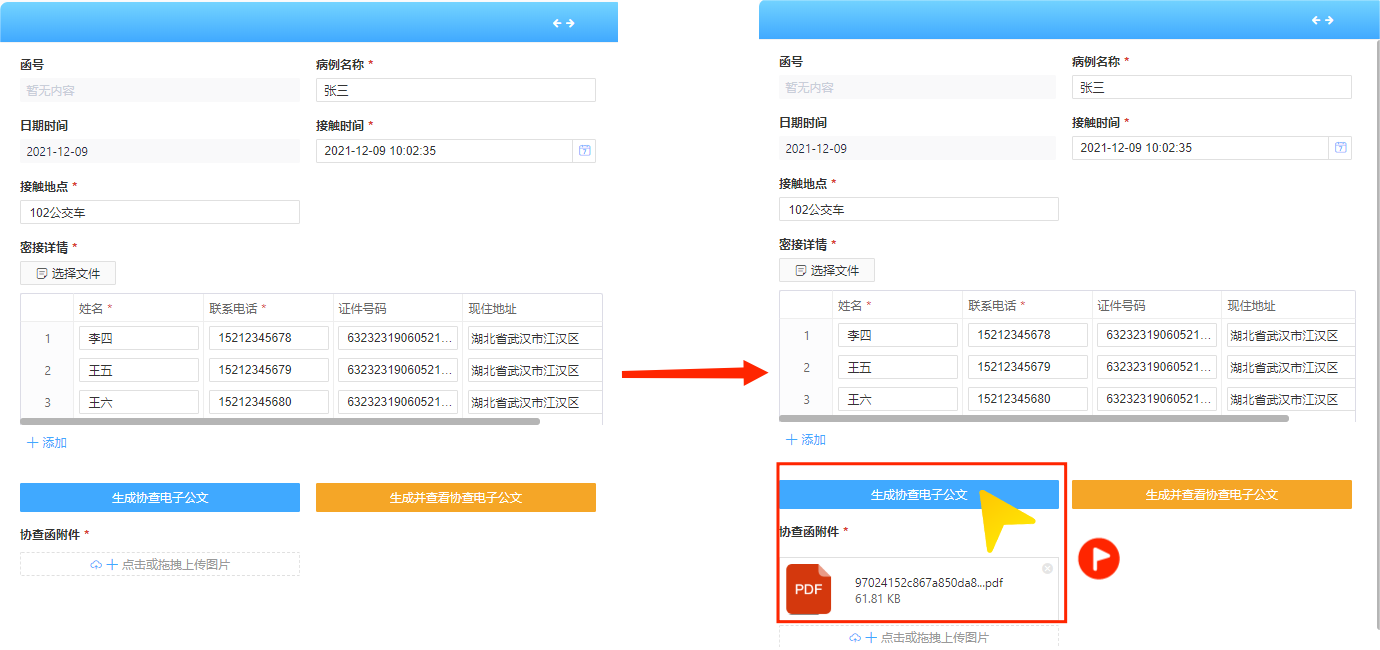
Task: Click the expand arrows icon in the left form header
Action: click(564, 23)
